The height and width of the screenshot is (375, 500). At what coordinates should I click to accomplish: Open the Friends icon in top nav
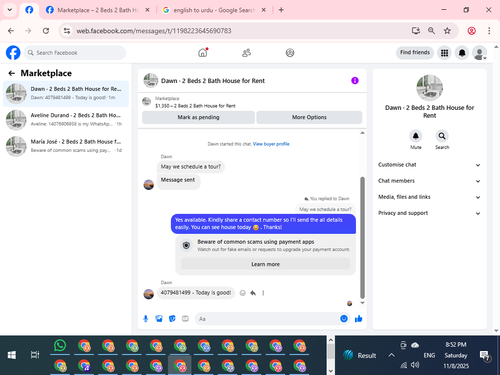click(x=246, y=53)
